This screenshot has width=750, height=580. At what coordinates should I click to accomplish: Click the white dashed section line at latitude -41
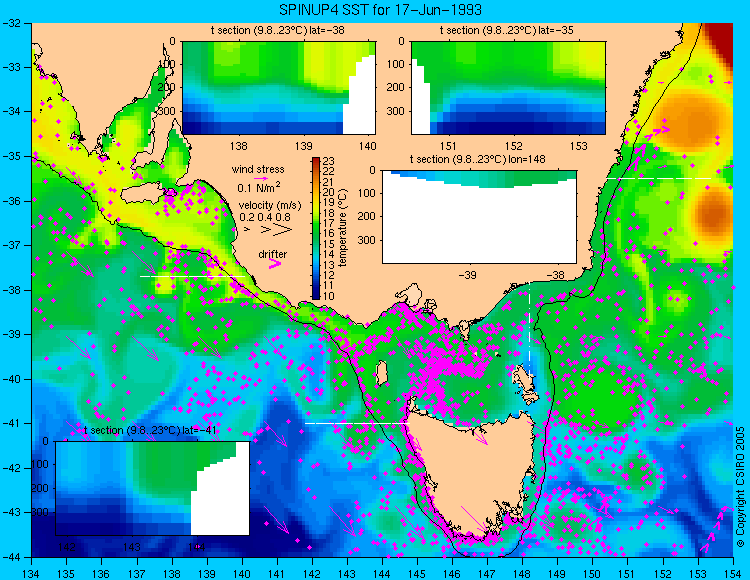coord(357,423)
